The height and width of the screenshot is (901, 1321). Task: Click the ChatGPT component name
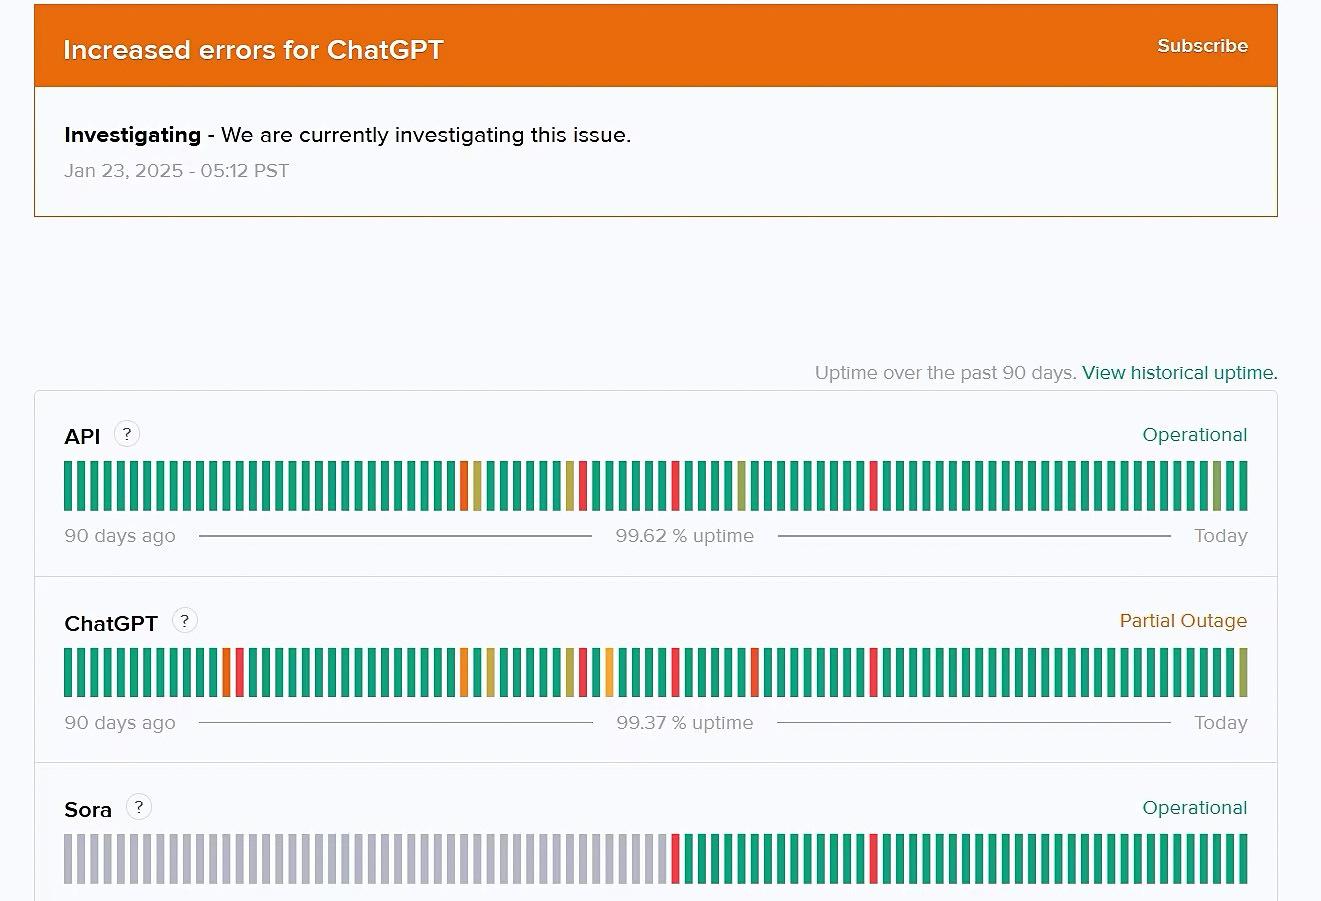click(111, 623)
